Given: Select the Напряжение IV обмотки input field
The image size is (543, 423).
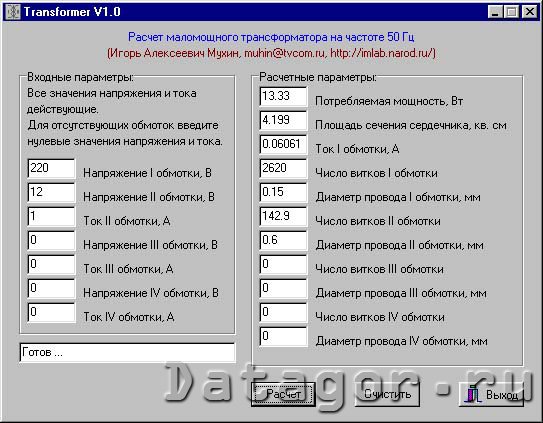Looking at the screenshot, I should point(51,289).
